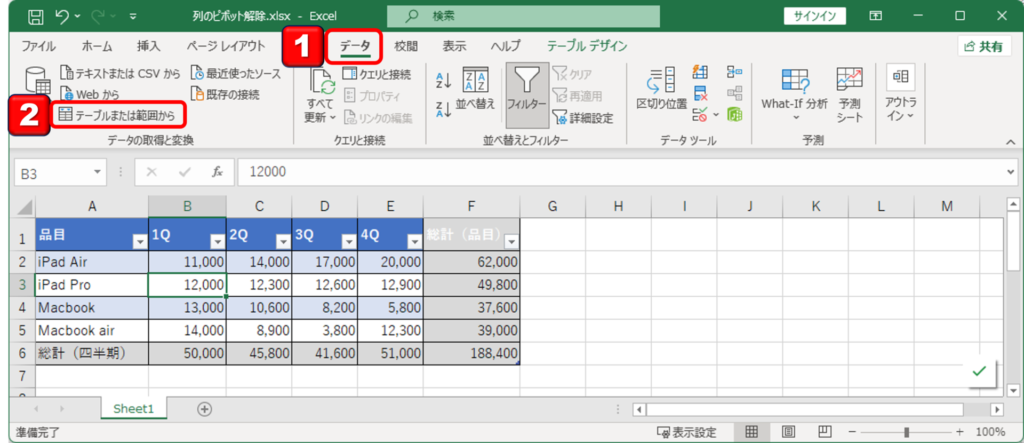Click the サインイン button
This screenshot has height=443, width=1024.
814,16
